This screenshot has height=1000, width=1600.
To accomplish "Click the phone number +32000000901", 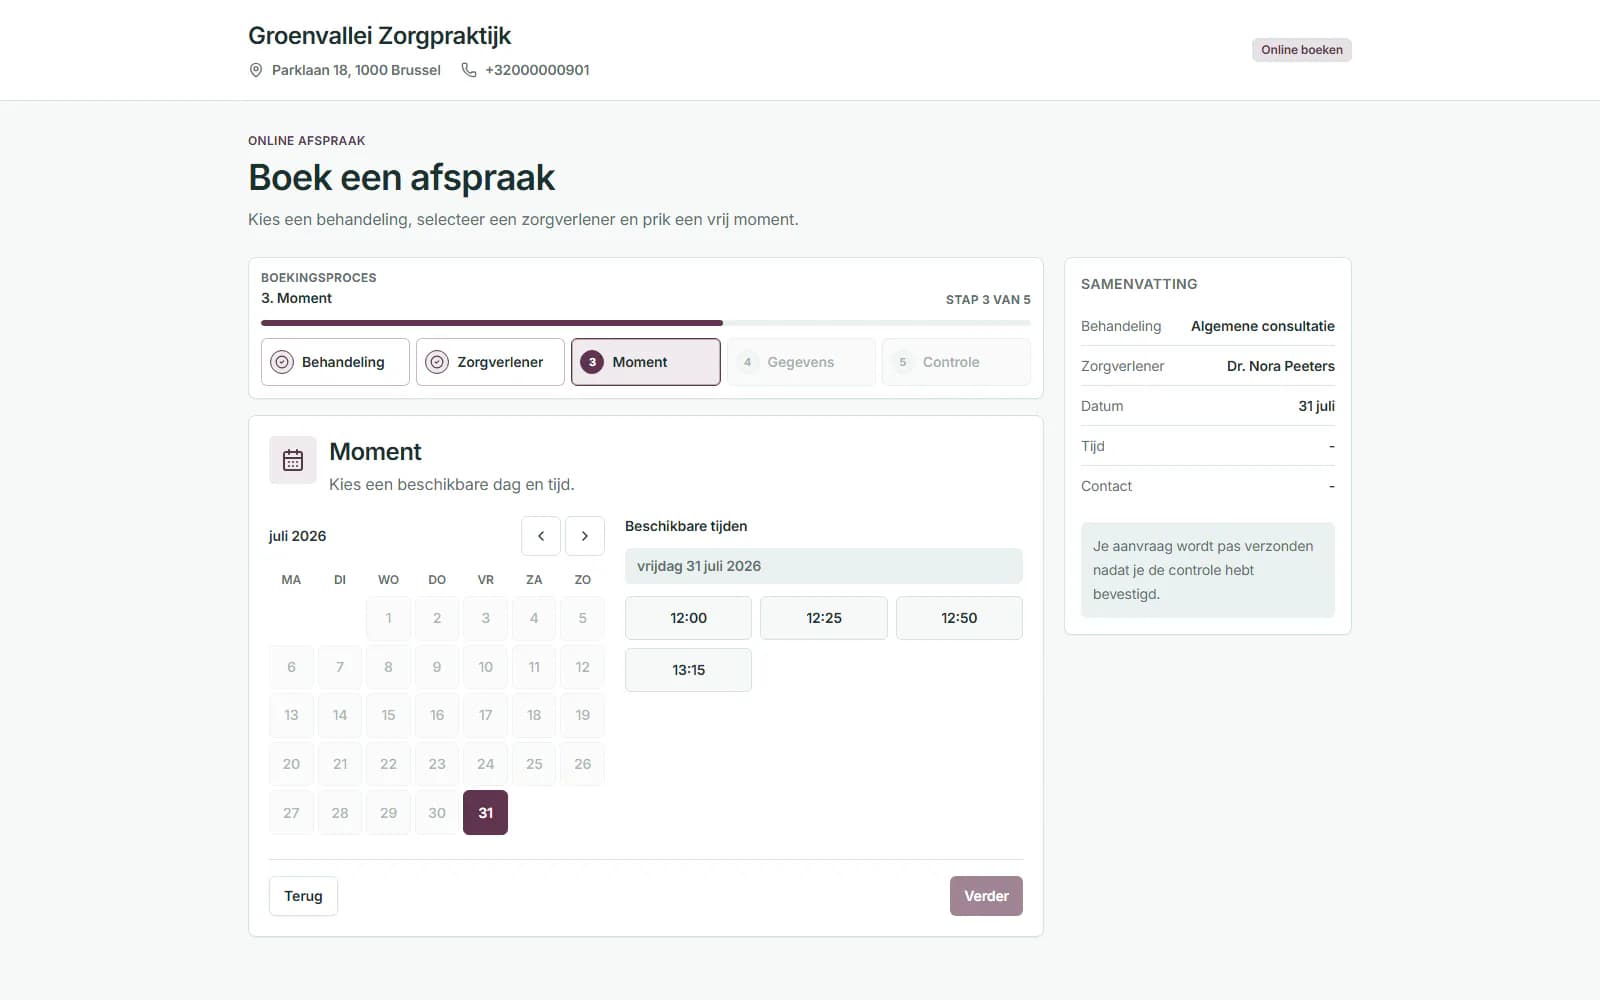I will coord(537,70).
